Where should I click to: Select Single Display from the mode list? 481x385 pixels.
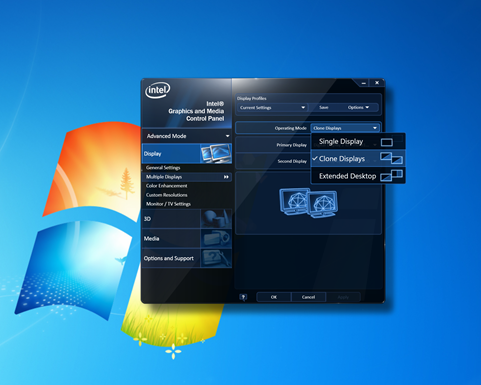click(x=358, y=142)
